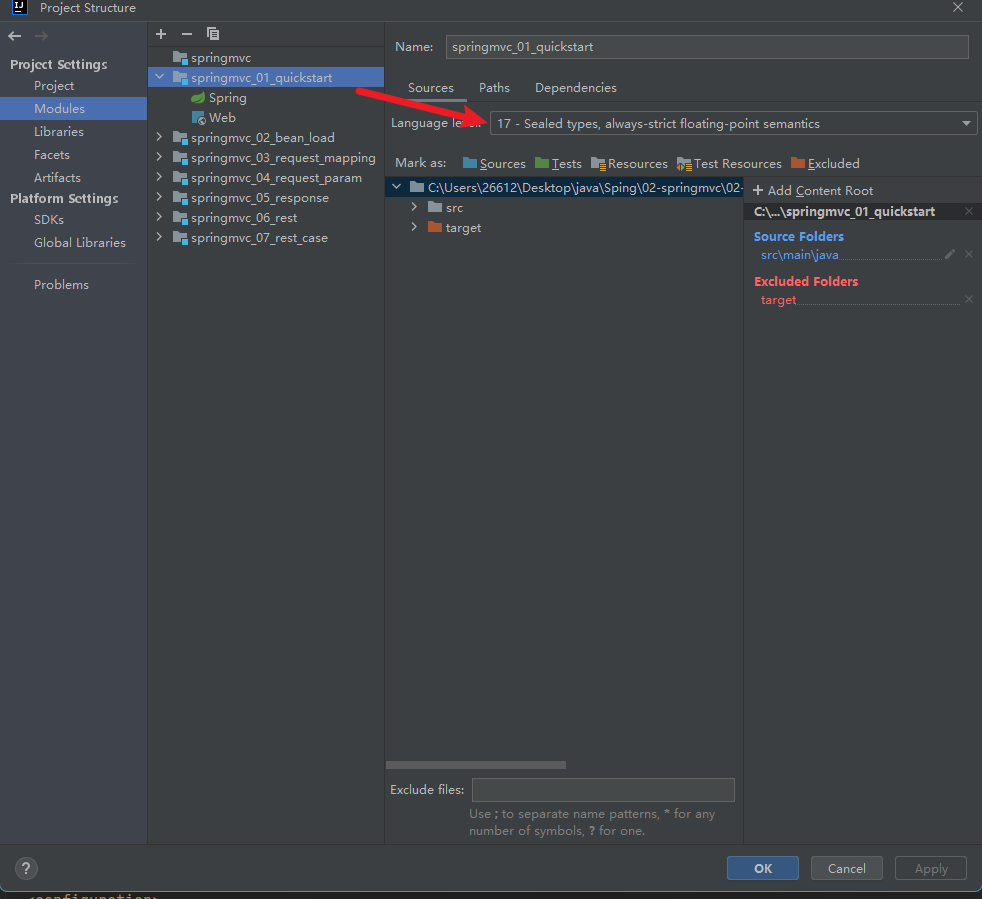The width and height of the screenshot is (982, 899).
Task: Remove selected module with minus icon
Action: 187,34
